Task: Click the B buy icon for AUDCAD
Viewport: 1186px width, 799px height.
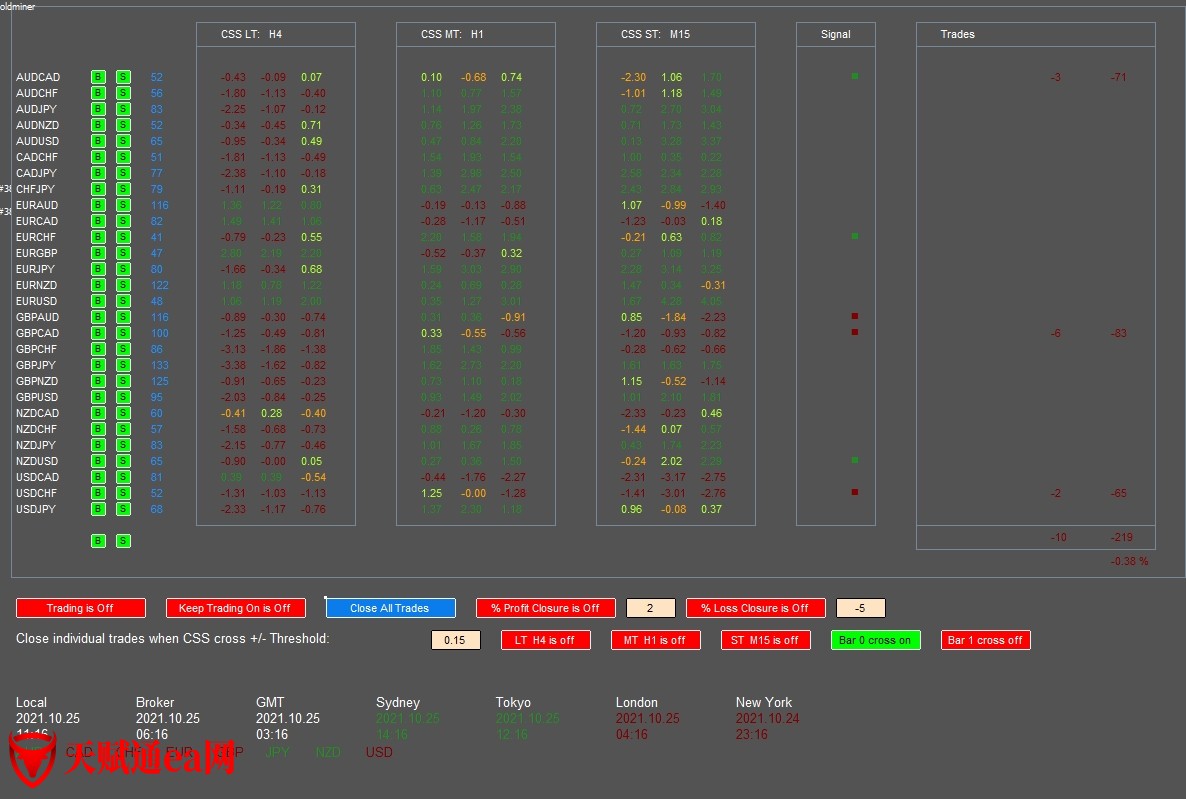Action: tap(98, 77)
